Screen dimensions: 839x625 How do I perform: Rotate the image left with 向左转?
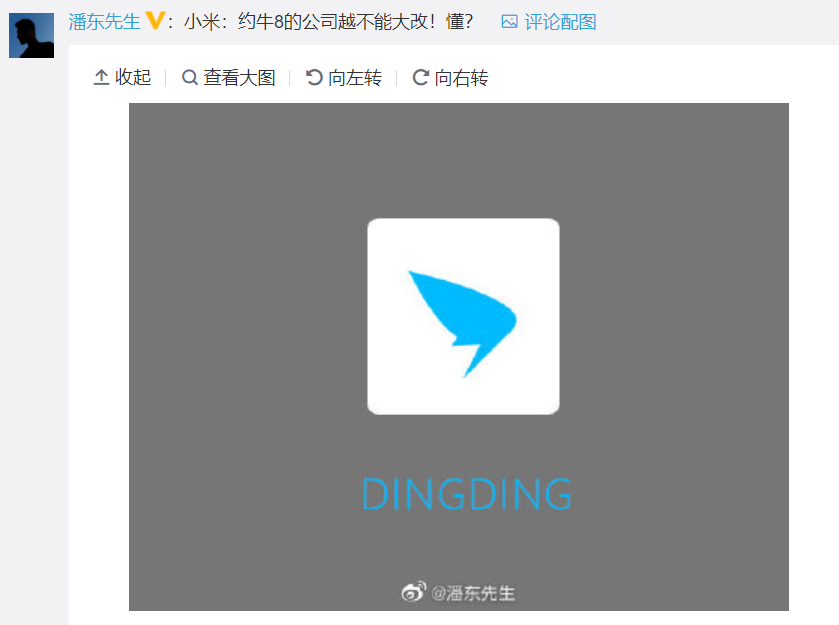(x=344, y=78)
